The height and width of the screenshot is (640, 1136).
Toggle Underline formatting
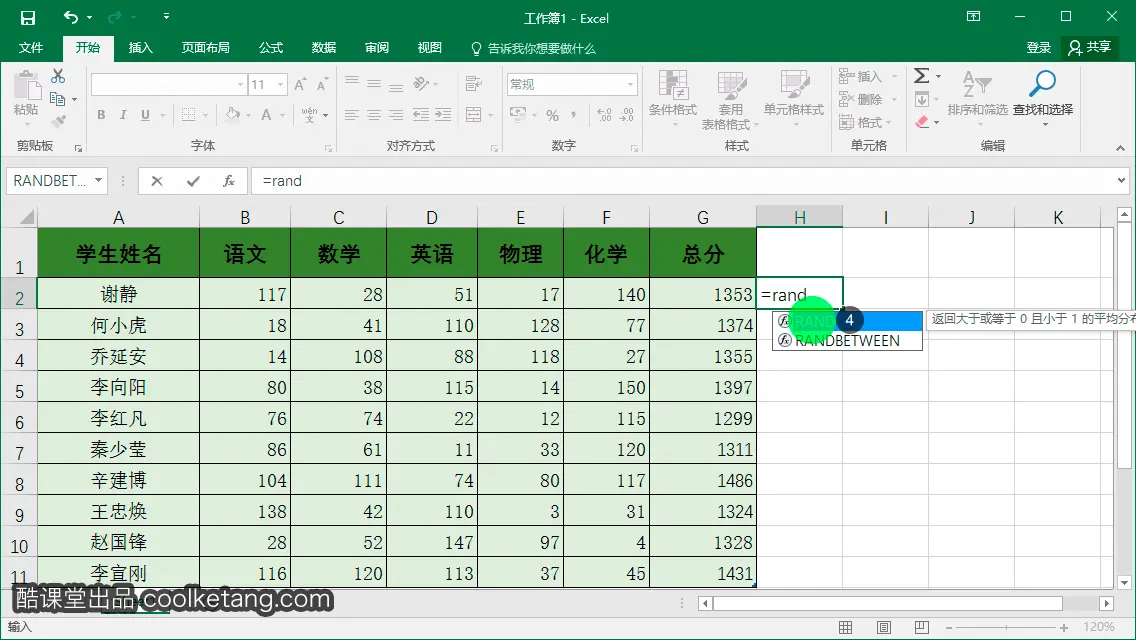[146, 115]
